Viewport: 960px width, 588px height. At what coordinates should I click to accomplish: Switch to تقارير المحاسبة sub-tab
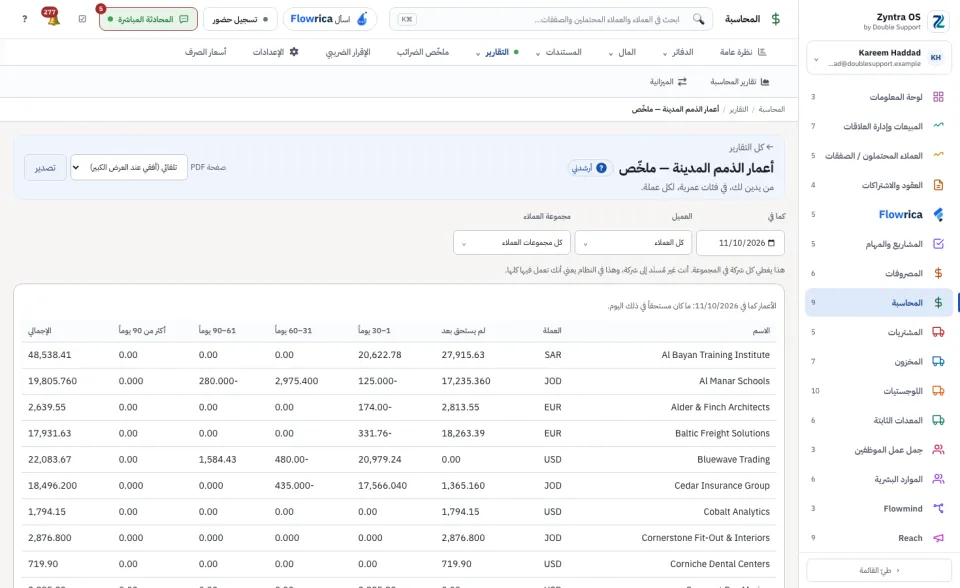point(740,81)
